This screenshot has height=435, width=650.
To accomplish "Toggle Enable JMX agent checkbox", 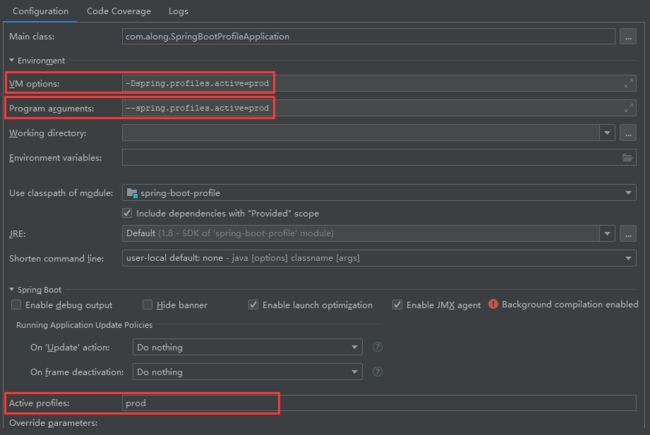I will click(x=397, y=305).
